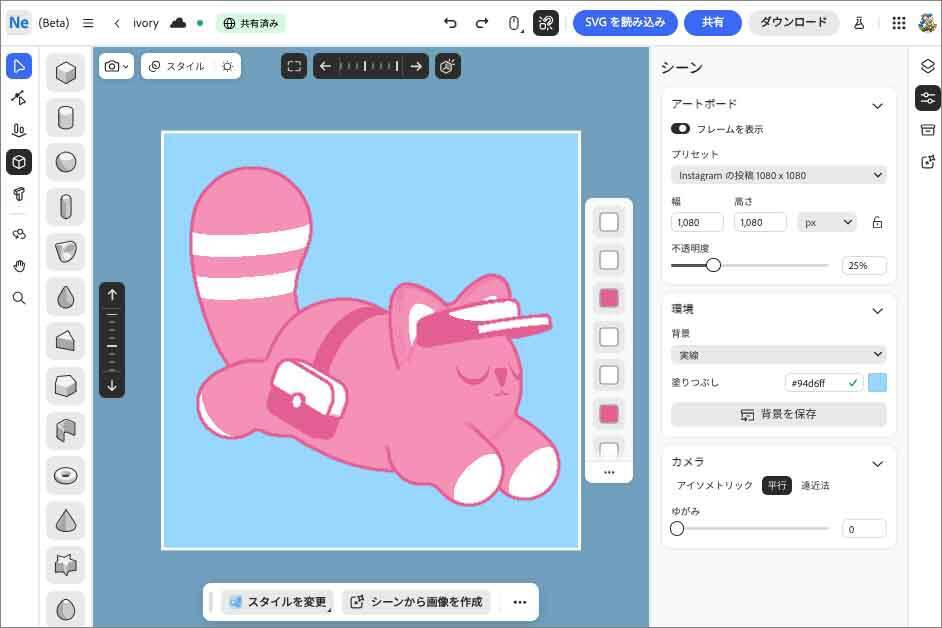Click the SVG を読み込み button

(625, 23)
